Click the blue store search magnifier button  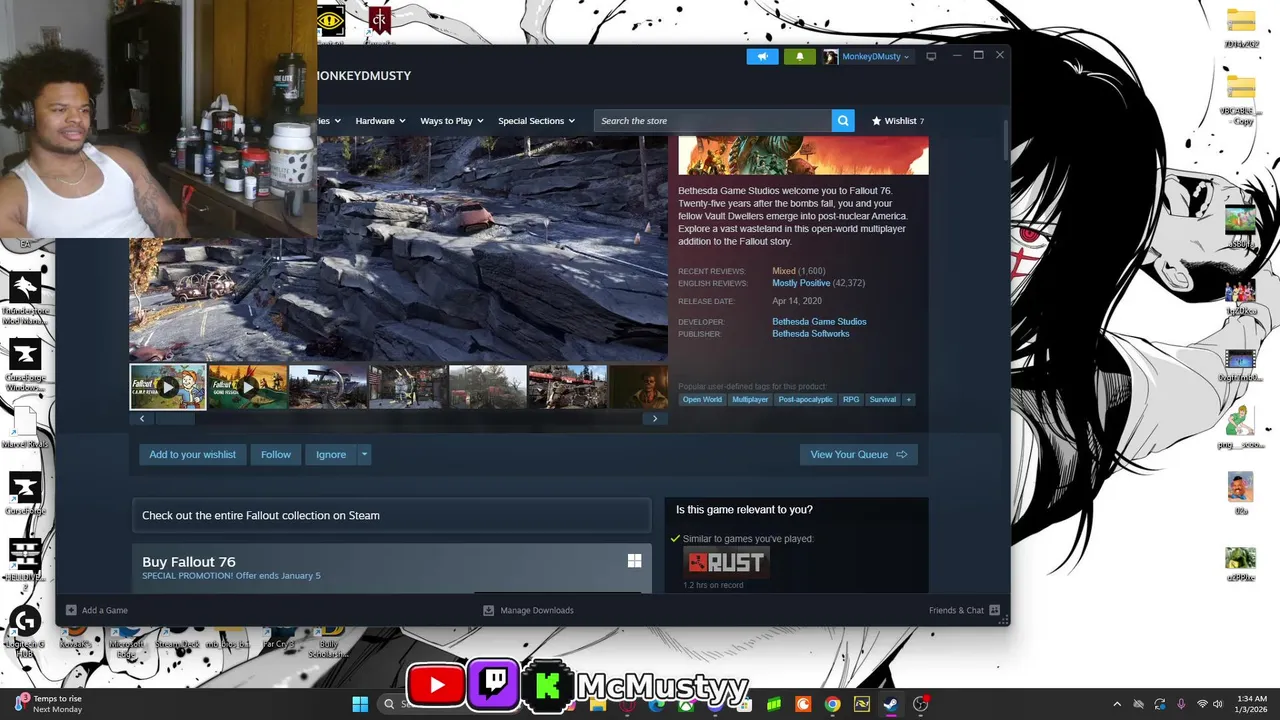click(844, 121)
